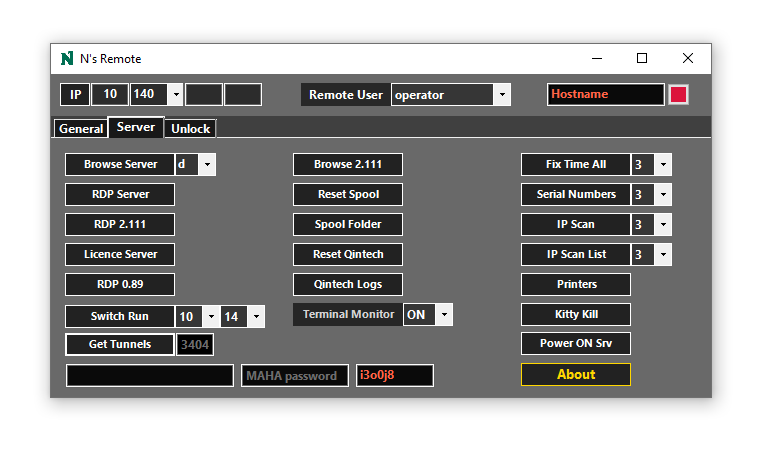Click the IP label button

75,95
